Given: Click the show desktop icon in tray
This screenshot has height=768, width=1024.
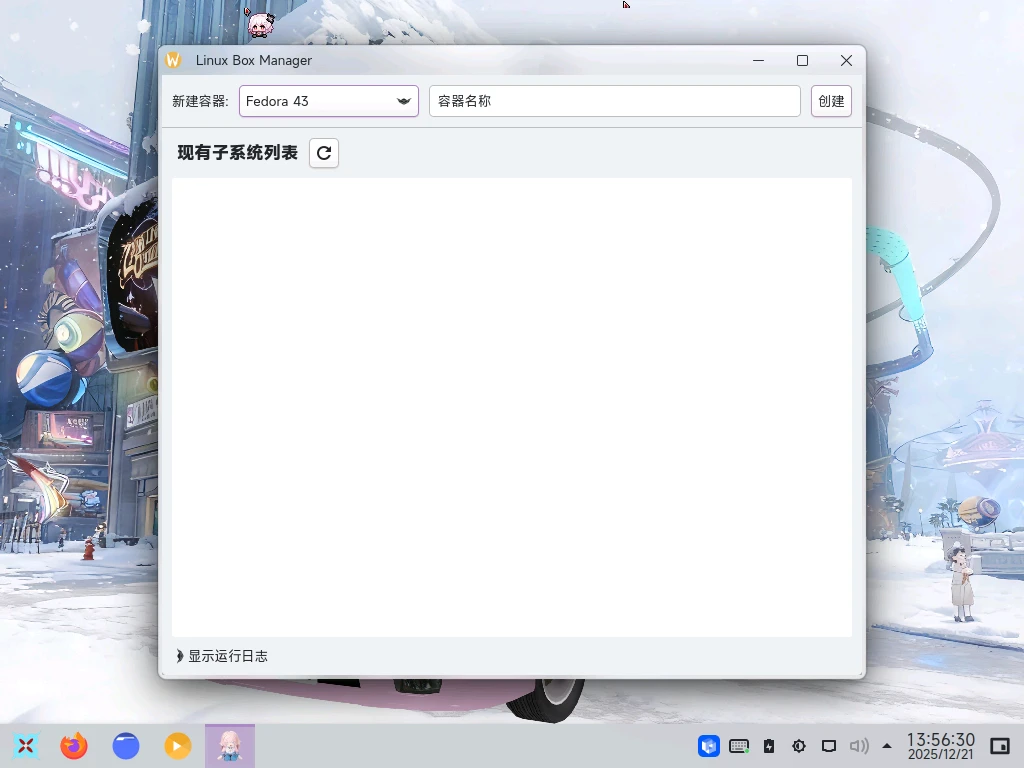Looking at the screenshot, I should 1000,746.
